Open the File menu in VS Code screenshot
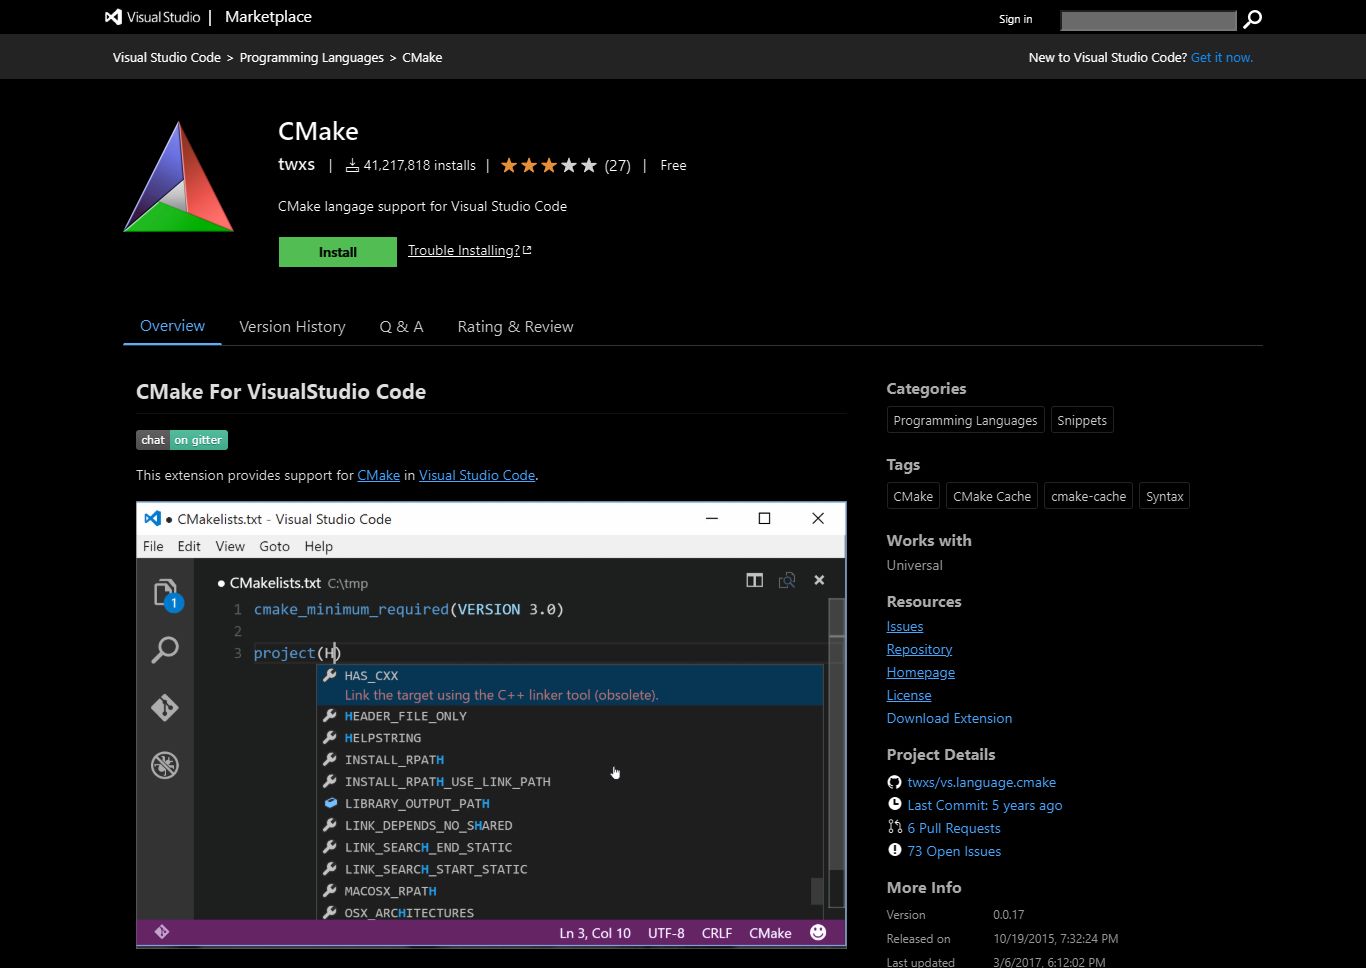 (153, 546)
